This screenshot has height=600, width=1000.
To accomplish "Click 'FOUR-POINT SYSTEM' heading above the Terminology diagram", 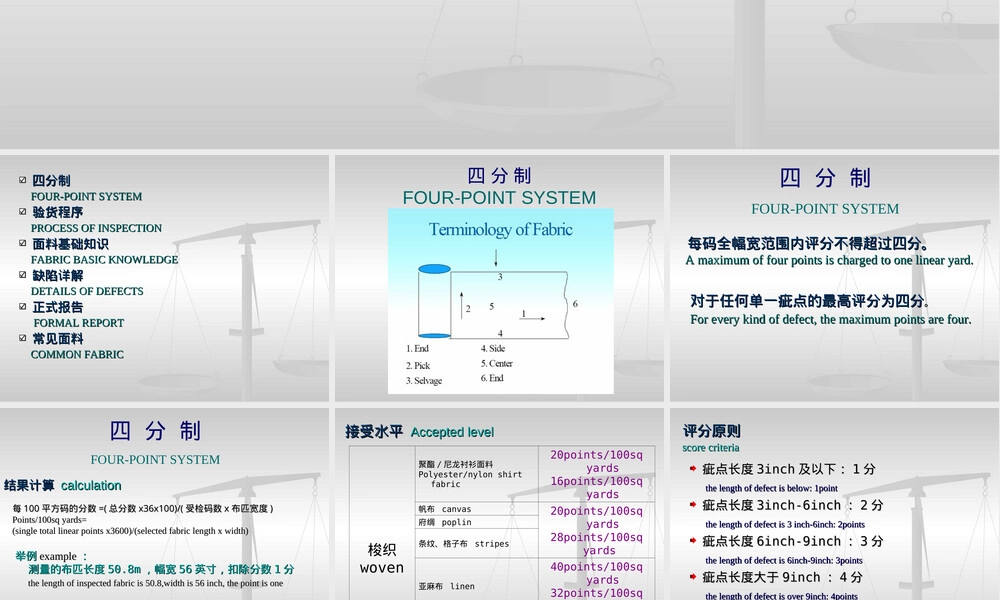I will click(x=499, y=198).
